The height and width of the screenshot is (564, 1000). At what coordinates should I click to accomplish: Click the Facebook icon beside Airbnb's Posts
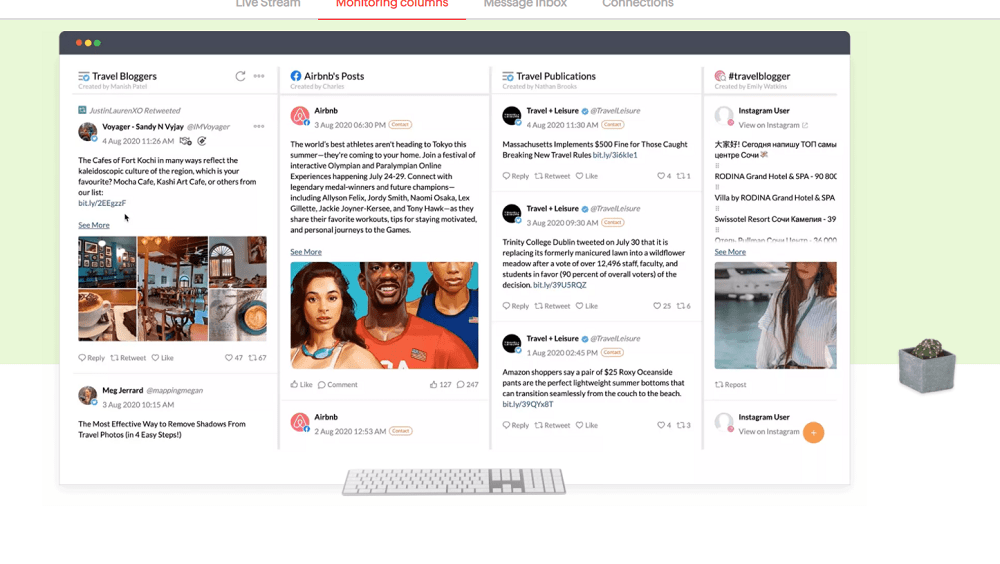296,76
